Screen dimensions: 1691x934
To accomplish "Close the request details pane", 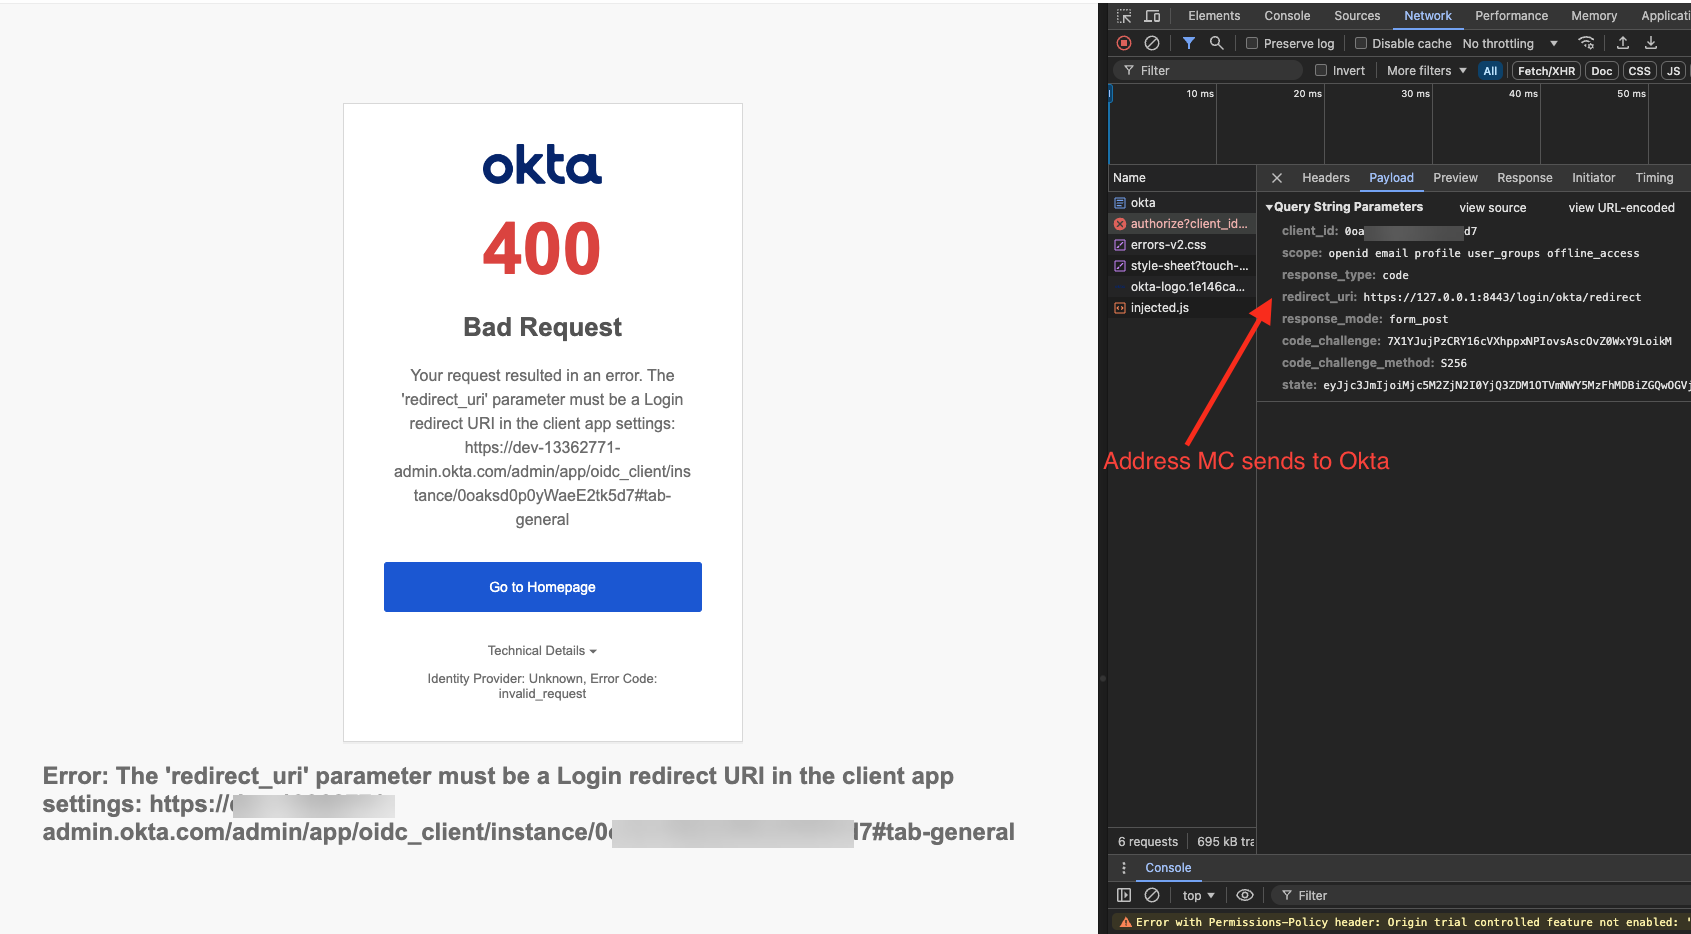I will coord(1277,178).
